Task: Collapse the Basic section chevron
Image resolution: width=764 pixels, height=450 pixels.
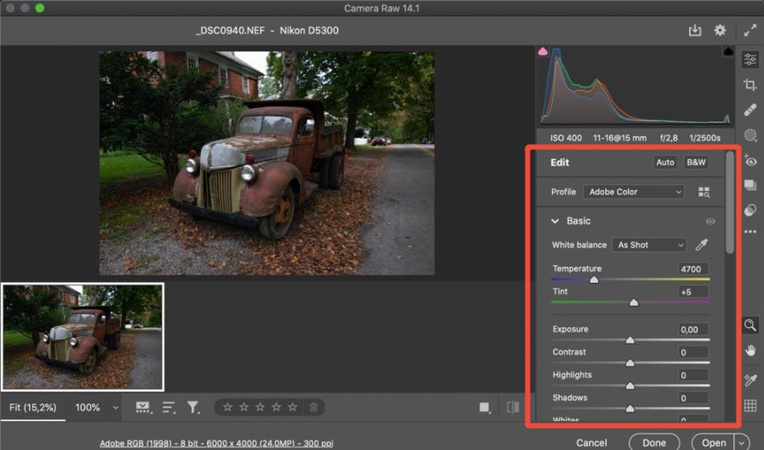Action: click(x=554, y=221)
